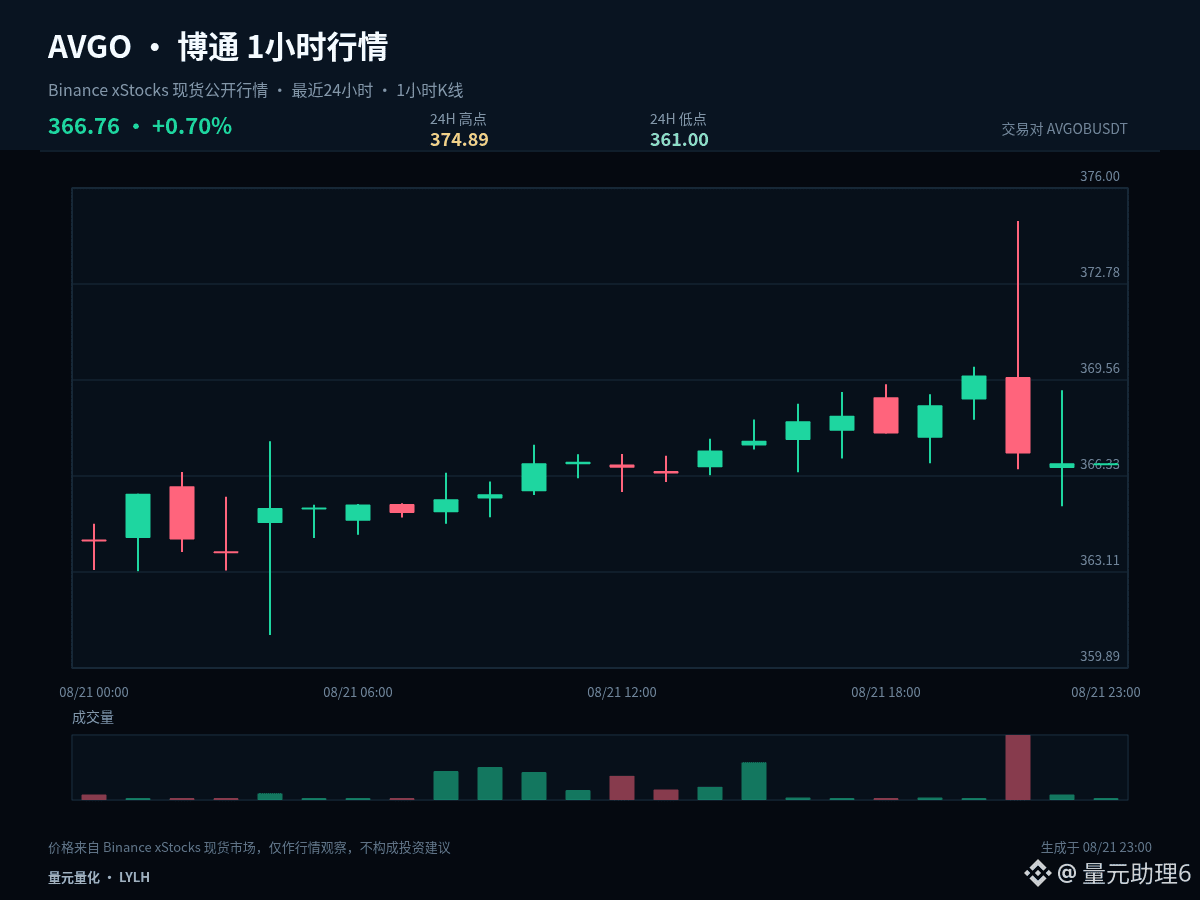This screenshot has height=900, width=1200.
Task: Click the footer credit 量元量化 • LYLH
Action: pyautogui.click(x=99, y=877)
